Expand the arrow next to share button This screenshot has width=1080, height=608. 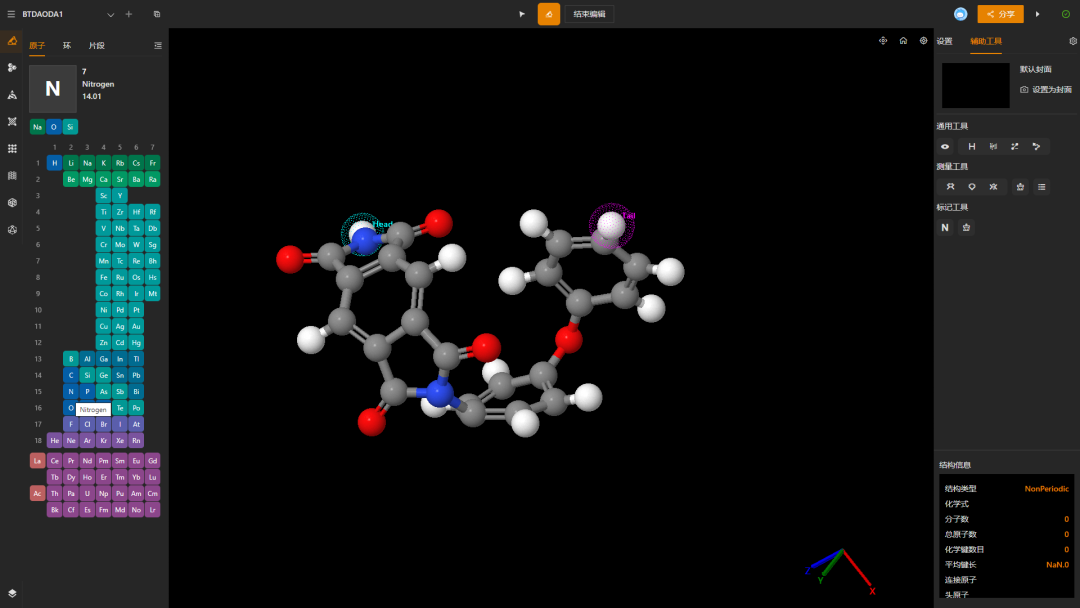[x=1037, y=14]
